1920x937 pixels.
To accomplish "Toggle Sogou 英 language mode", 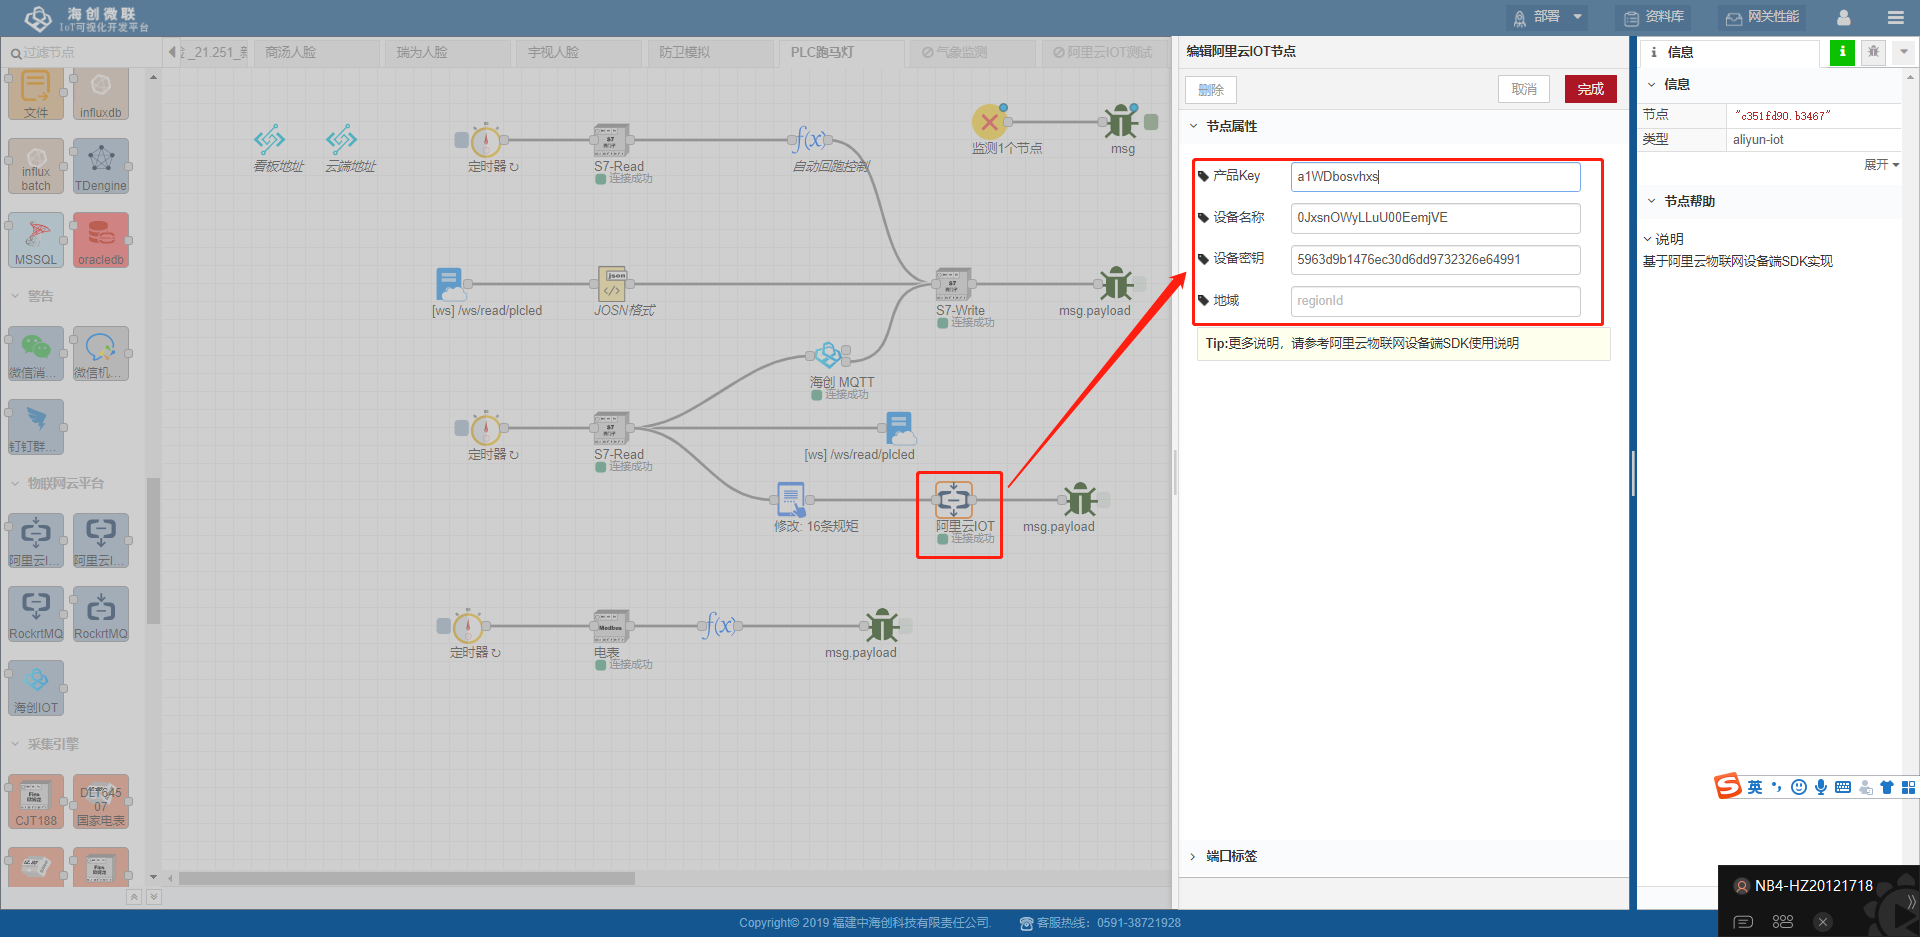I will point(1755,787).
